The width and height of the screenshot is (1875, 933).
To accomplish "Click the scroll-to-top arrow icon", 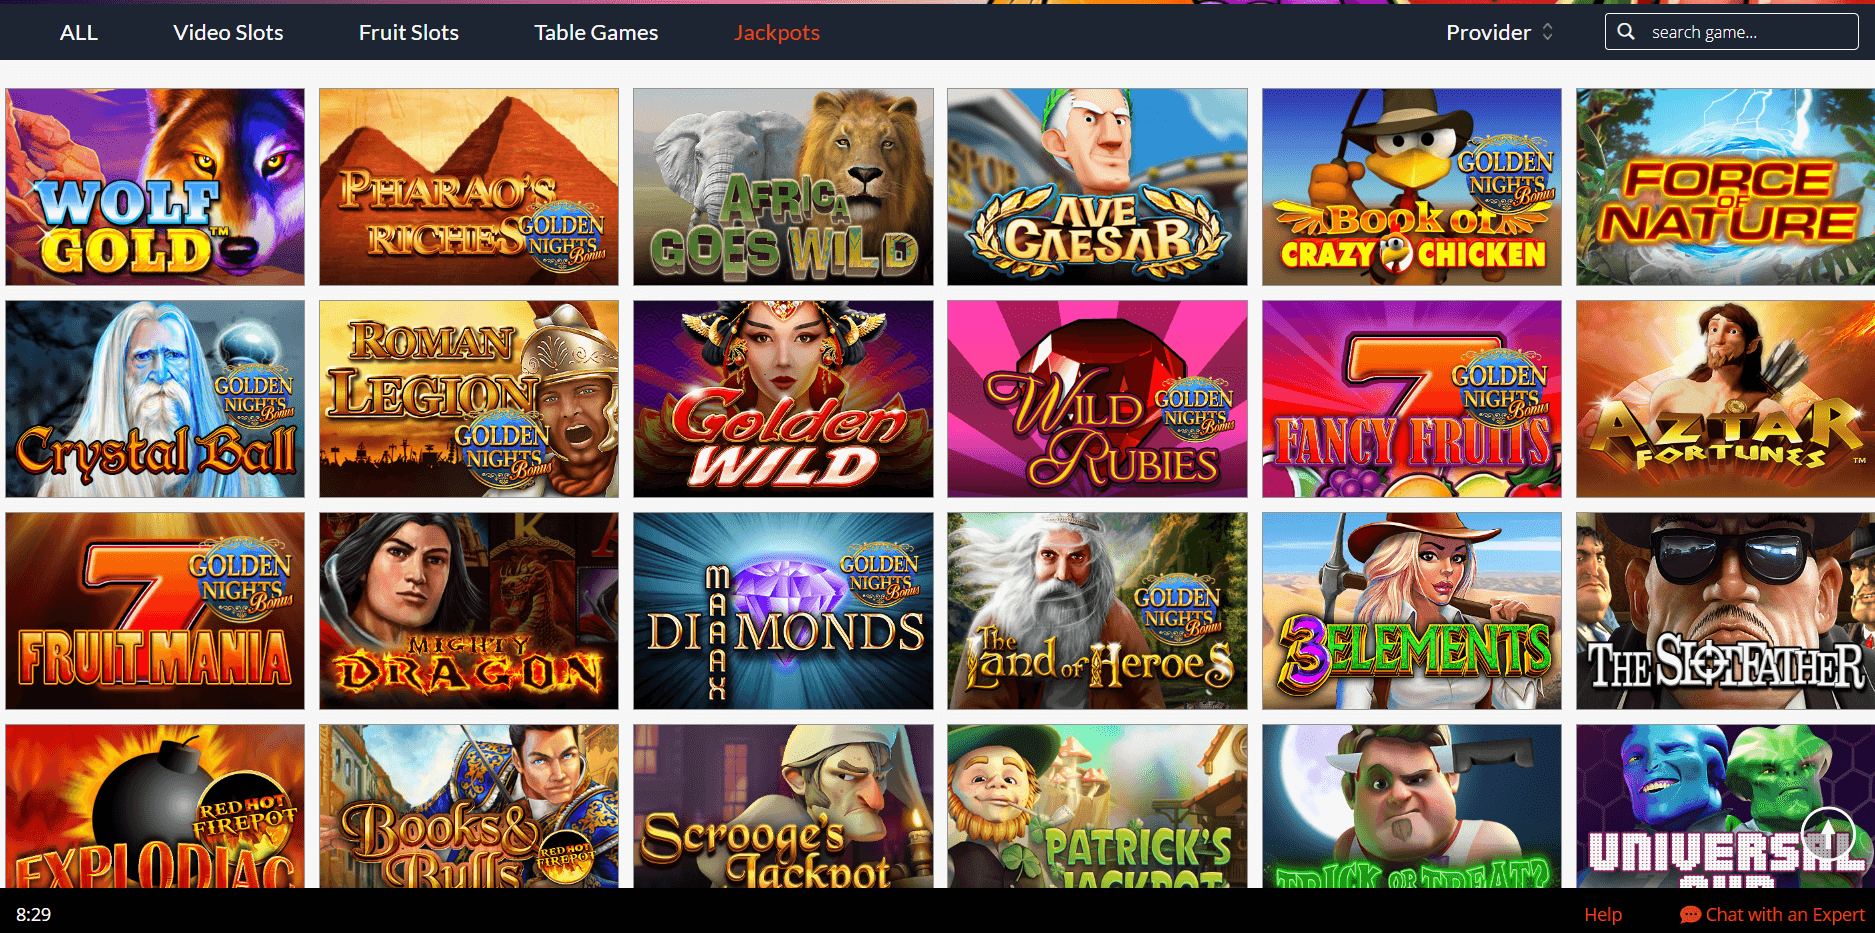I will tap(1829, 831).
